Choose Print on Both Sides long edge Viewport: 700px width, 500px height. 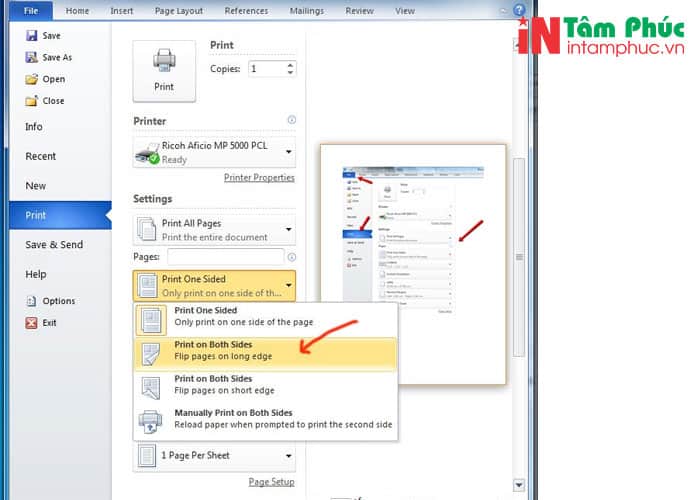[x=265, y=354]
